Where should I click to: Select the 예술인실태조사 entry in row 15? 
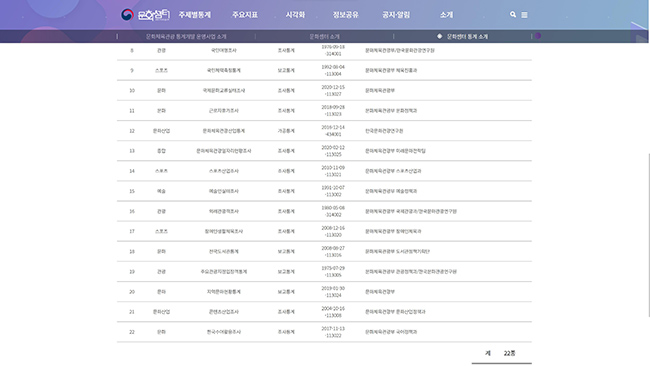[x=223, y=191]
